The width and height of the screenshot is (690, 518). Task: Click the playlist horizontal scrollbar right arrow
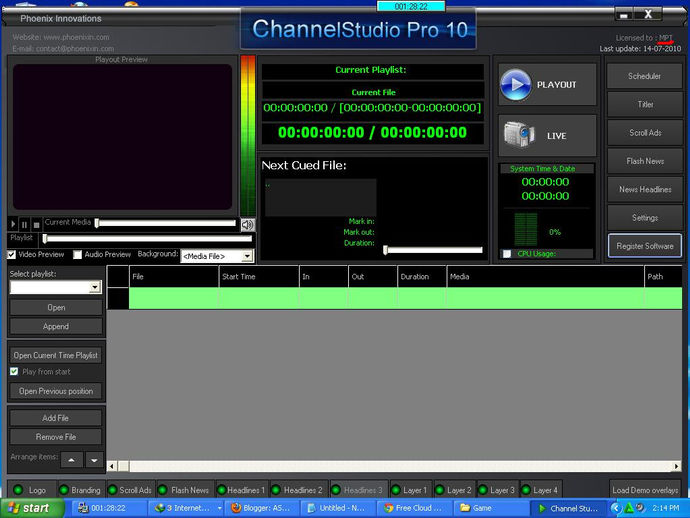tap(676, 466)
